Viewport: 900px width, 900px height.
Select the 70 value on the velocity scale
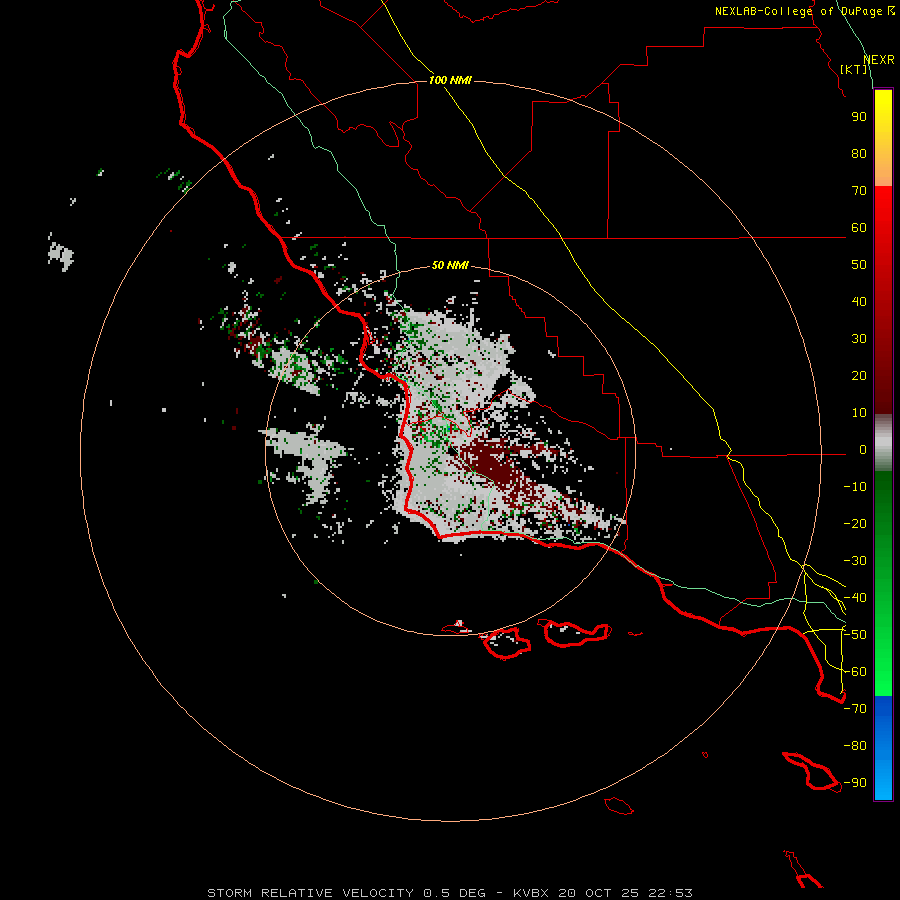pyautogui.click(x=859, y=191)
